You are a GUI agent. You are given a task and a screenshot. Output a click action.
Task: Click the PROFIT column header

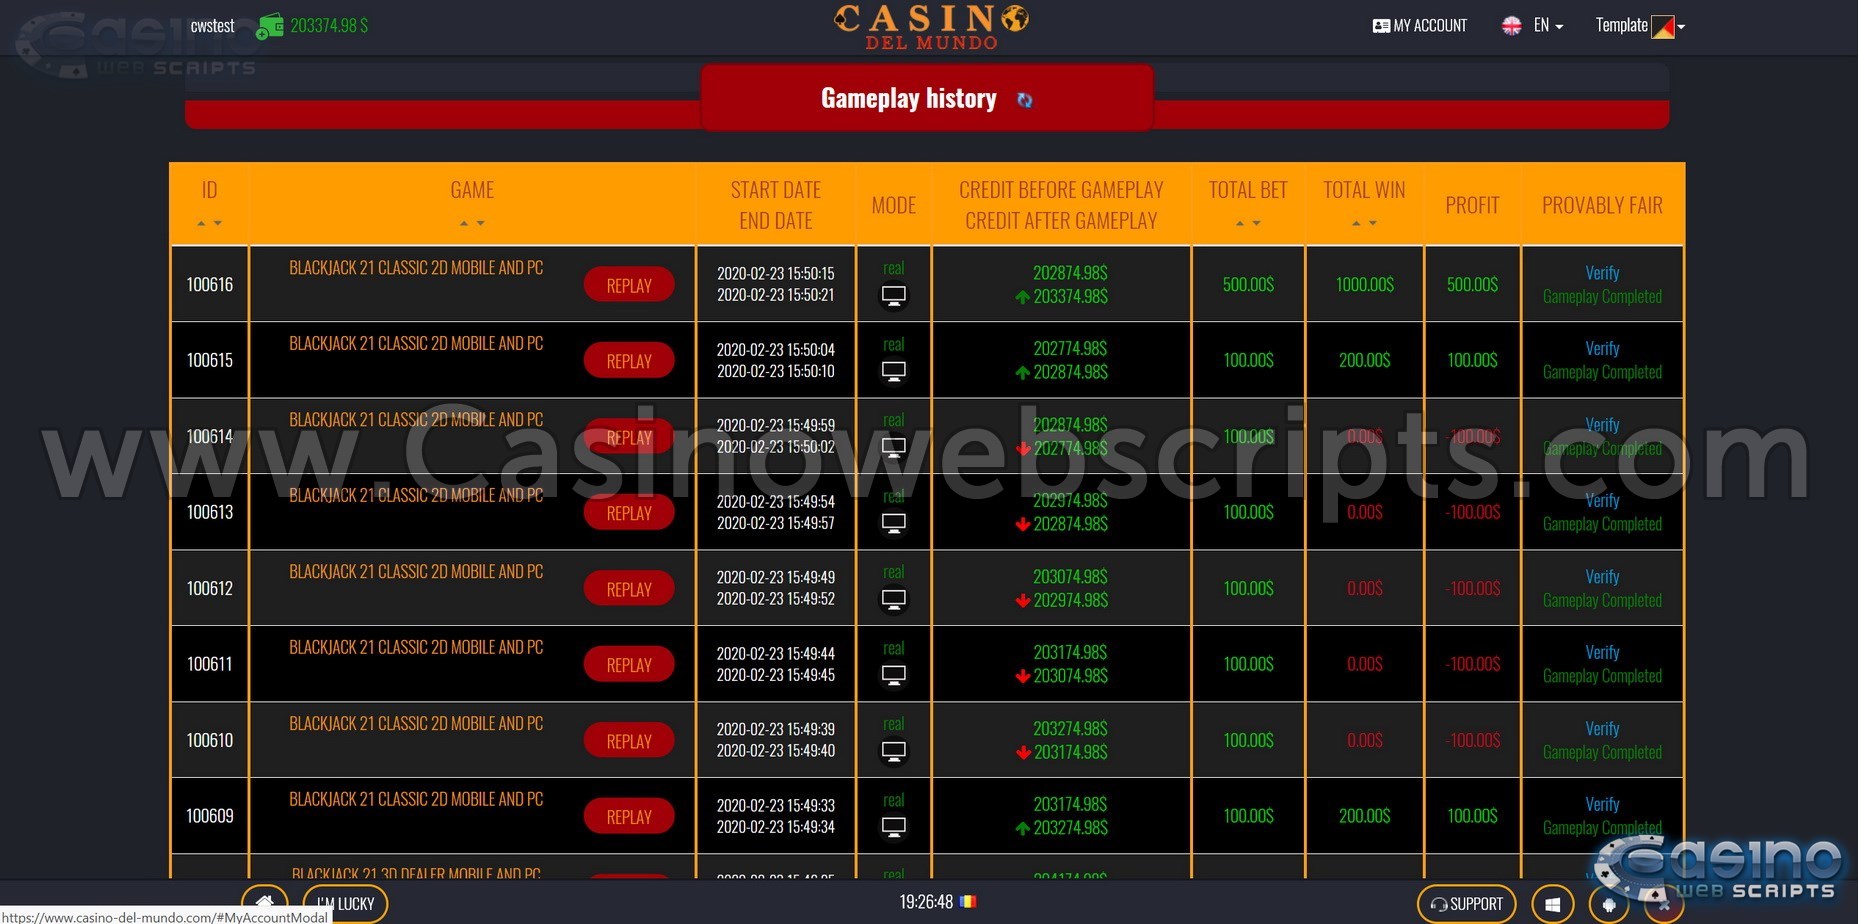1472,205
